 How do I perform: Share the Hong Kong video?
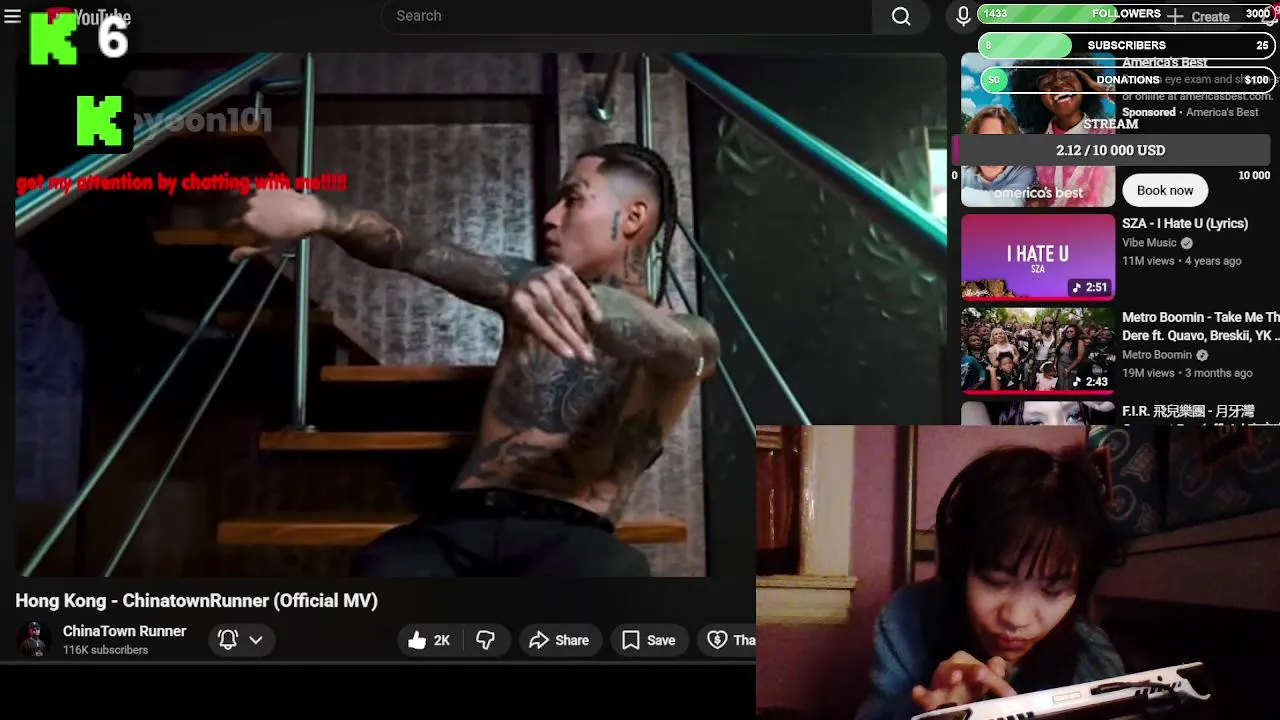pyautogui.click(x=559, y=640)
